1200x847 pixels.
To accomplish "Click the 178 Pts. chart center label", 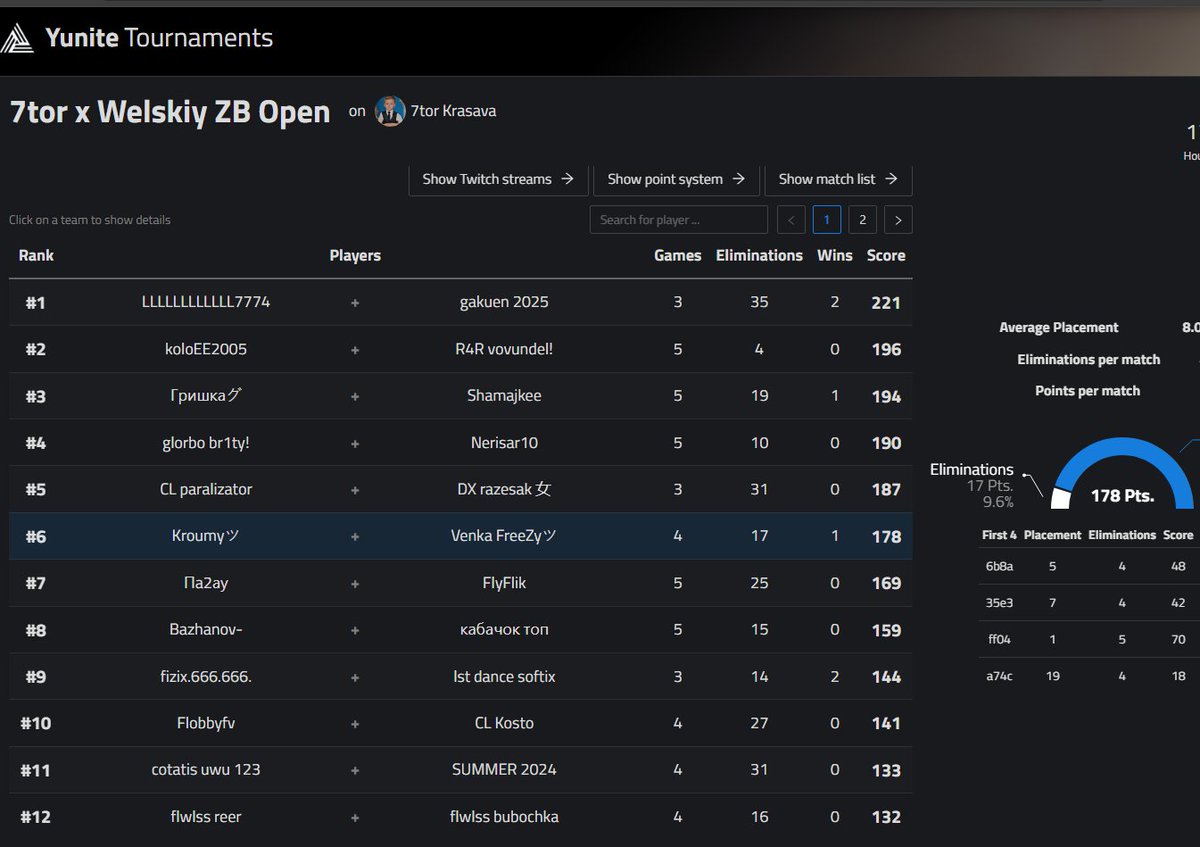I will point(1122,495).
